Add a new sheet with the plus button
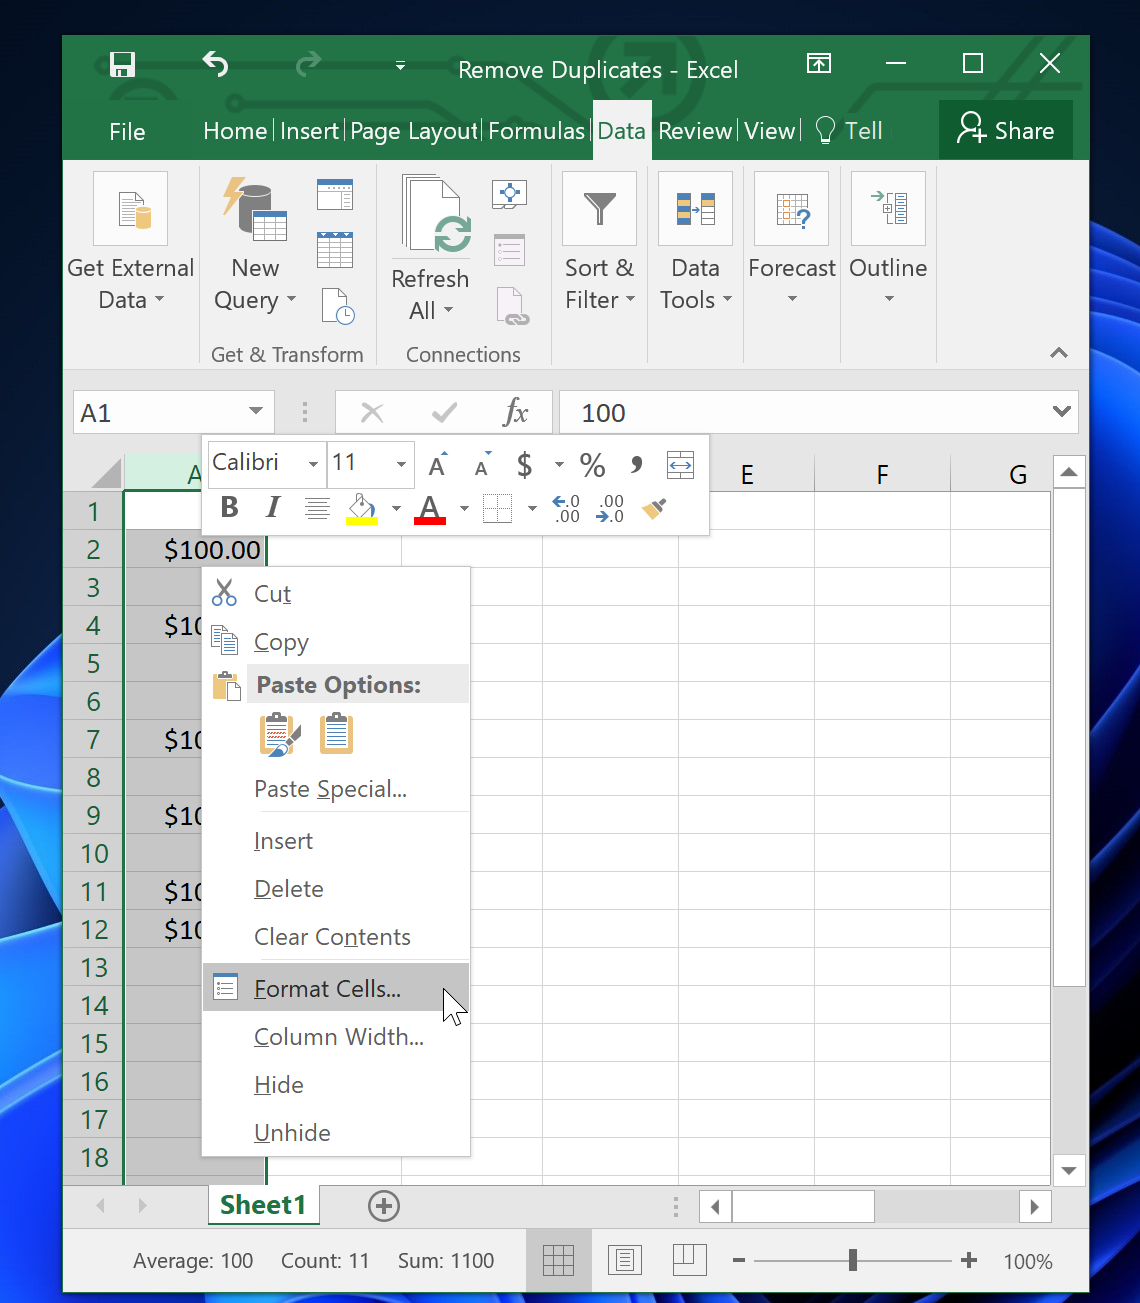The height and width of the screenshot is (1303, 1140). 384,1206
